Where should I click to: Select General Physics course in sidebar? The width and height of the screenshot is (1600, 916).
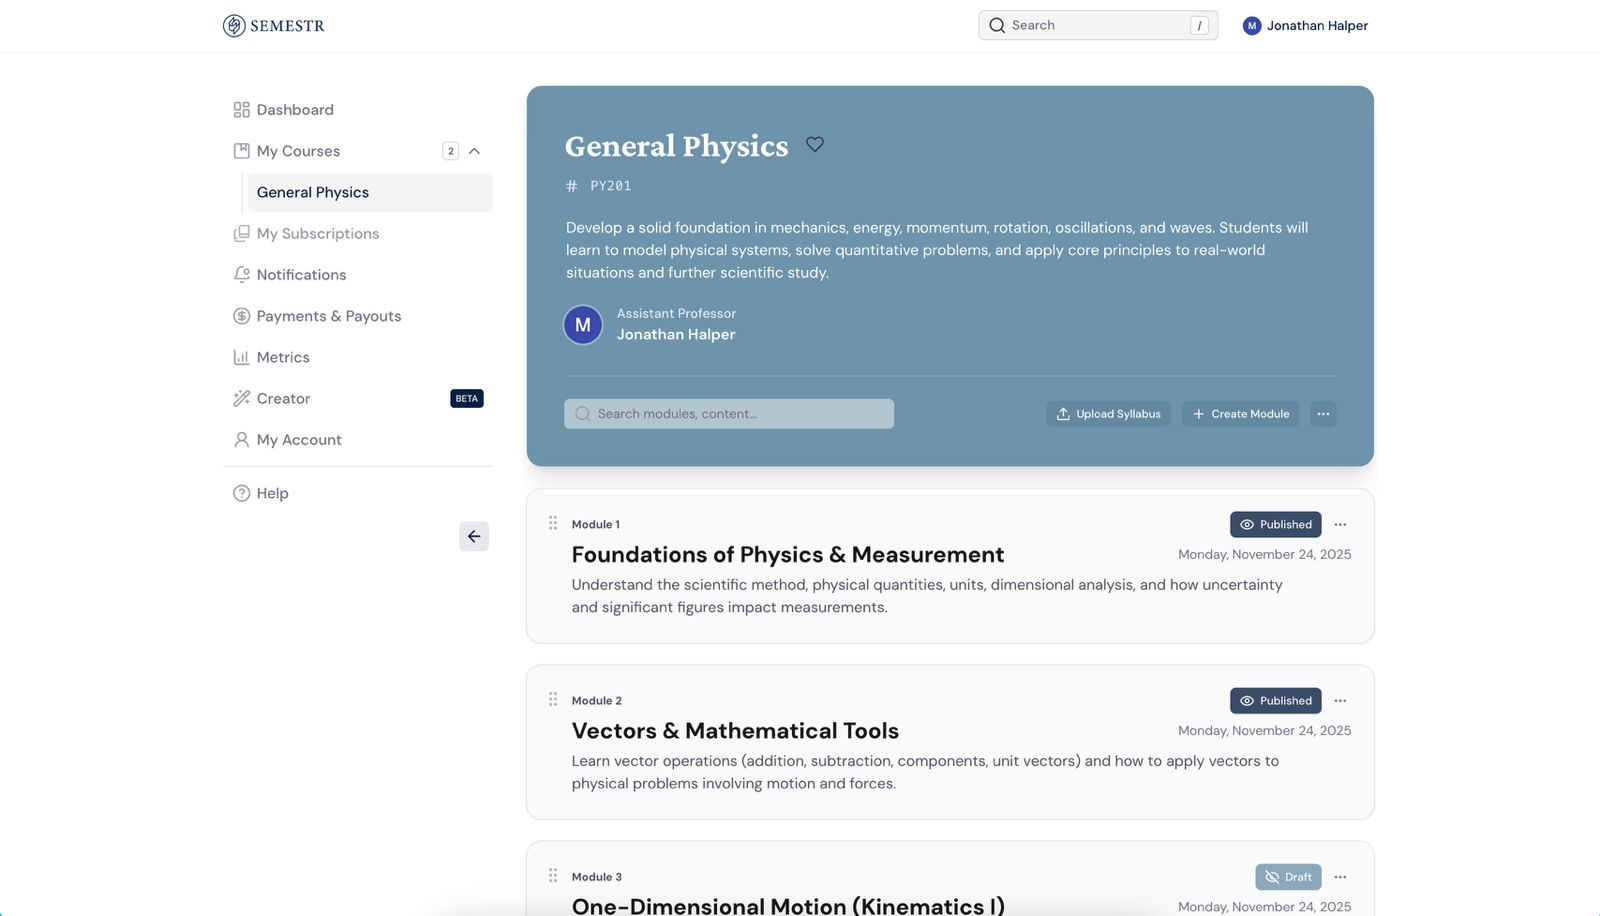[370, 192]
